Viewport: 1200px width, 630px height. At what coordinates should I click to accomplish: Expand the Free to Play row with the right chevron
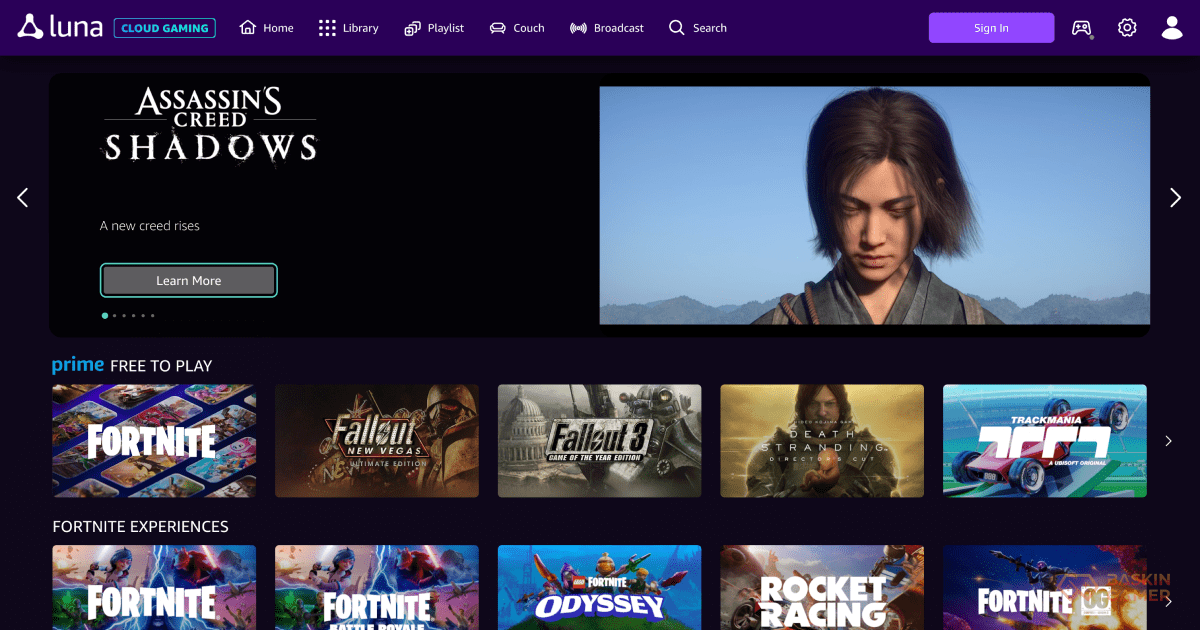(x=1168, y=441)
